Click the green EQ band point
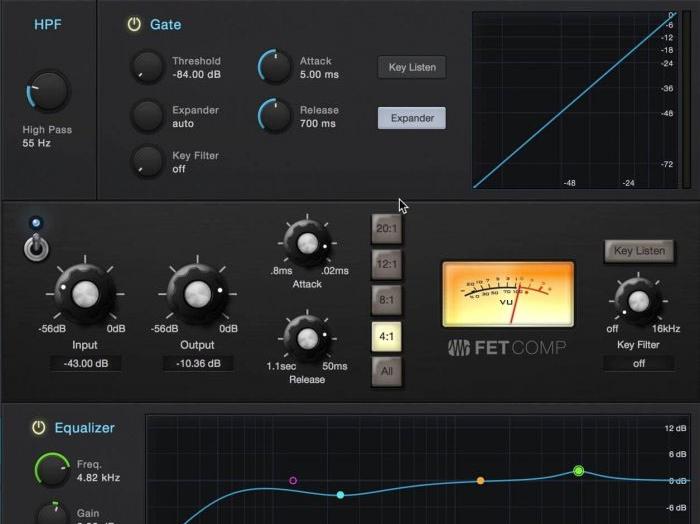Image resolution: width=700 pixels, height=524 pixels. (x=578, y=470)
